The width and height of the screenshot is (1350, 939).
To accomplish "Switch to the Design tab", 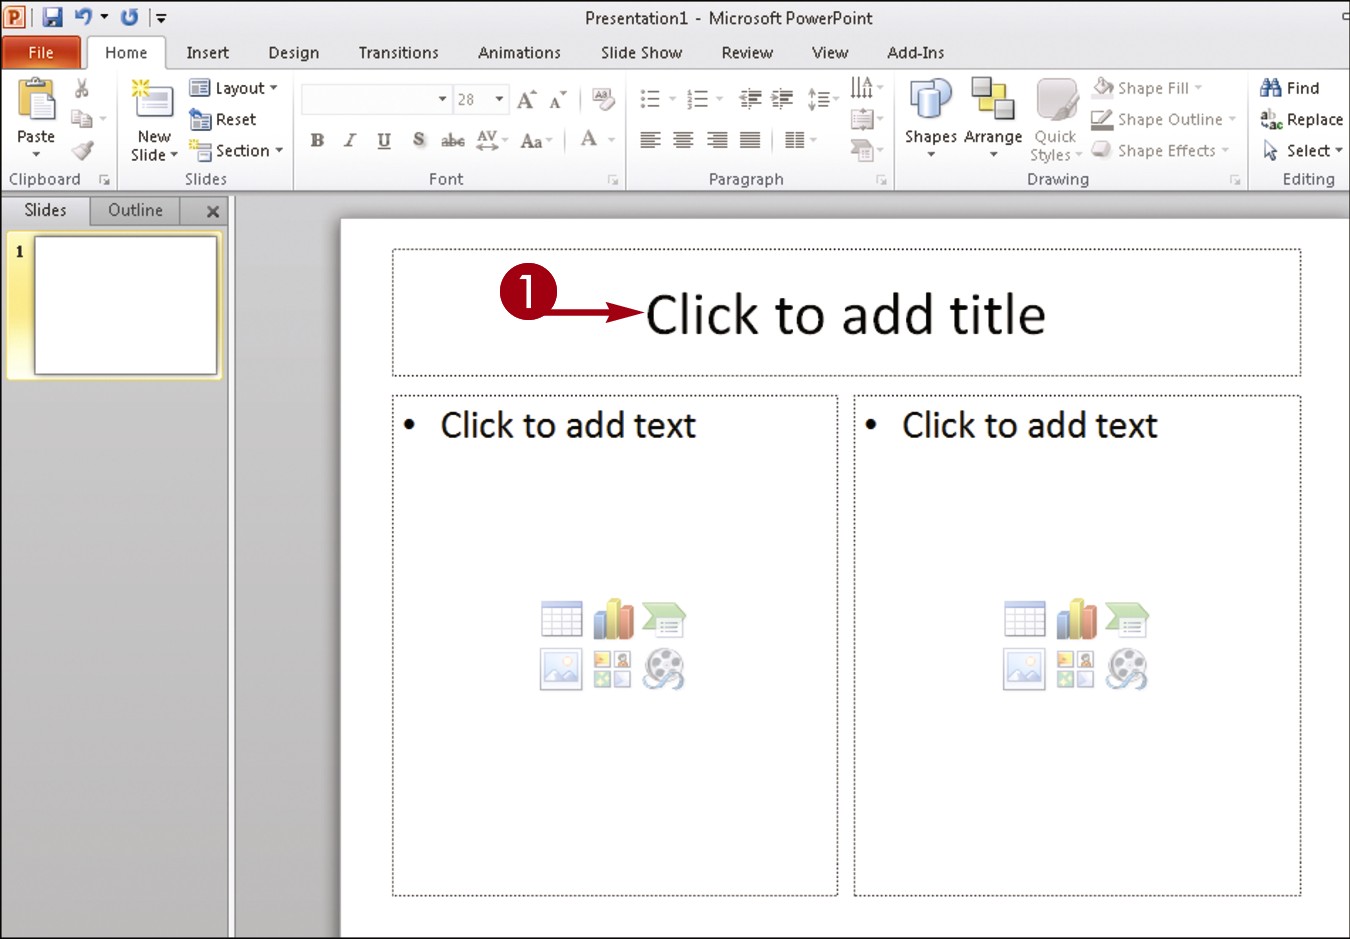I will pyautogui.click(x=294, y=53).
